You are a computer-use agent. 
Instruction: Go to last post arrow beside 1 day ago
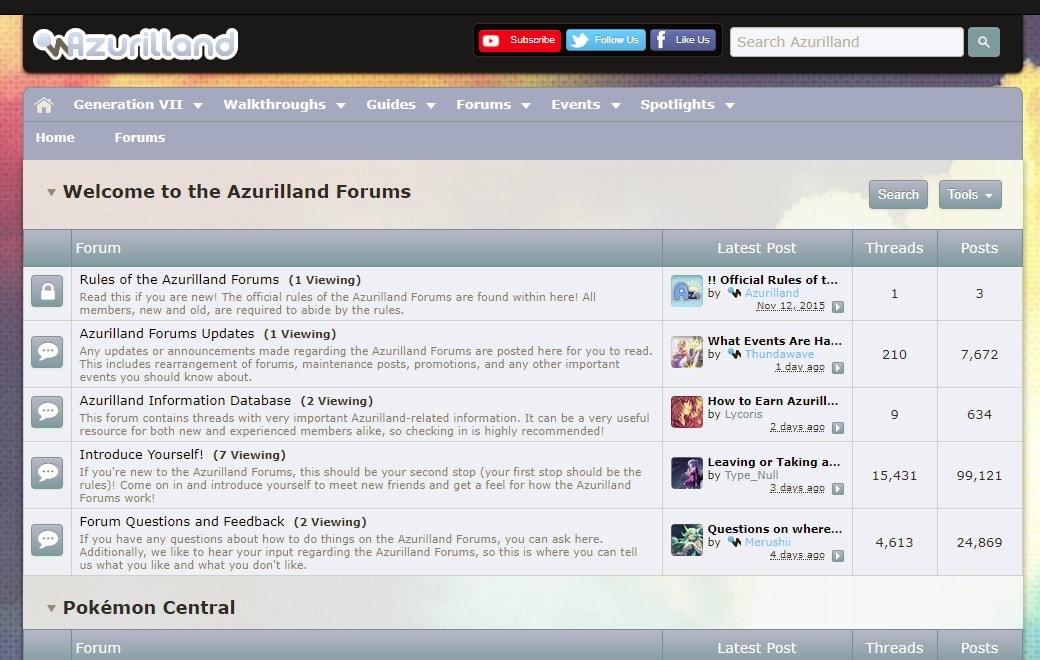838,367
